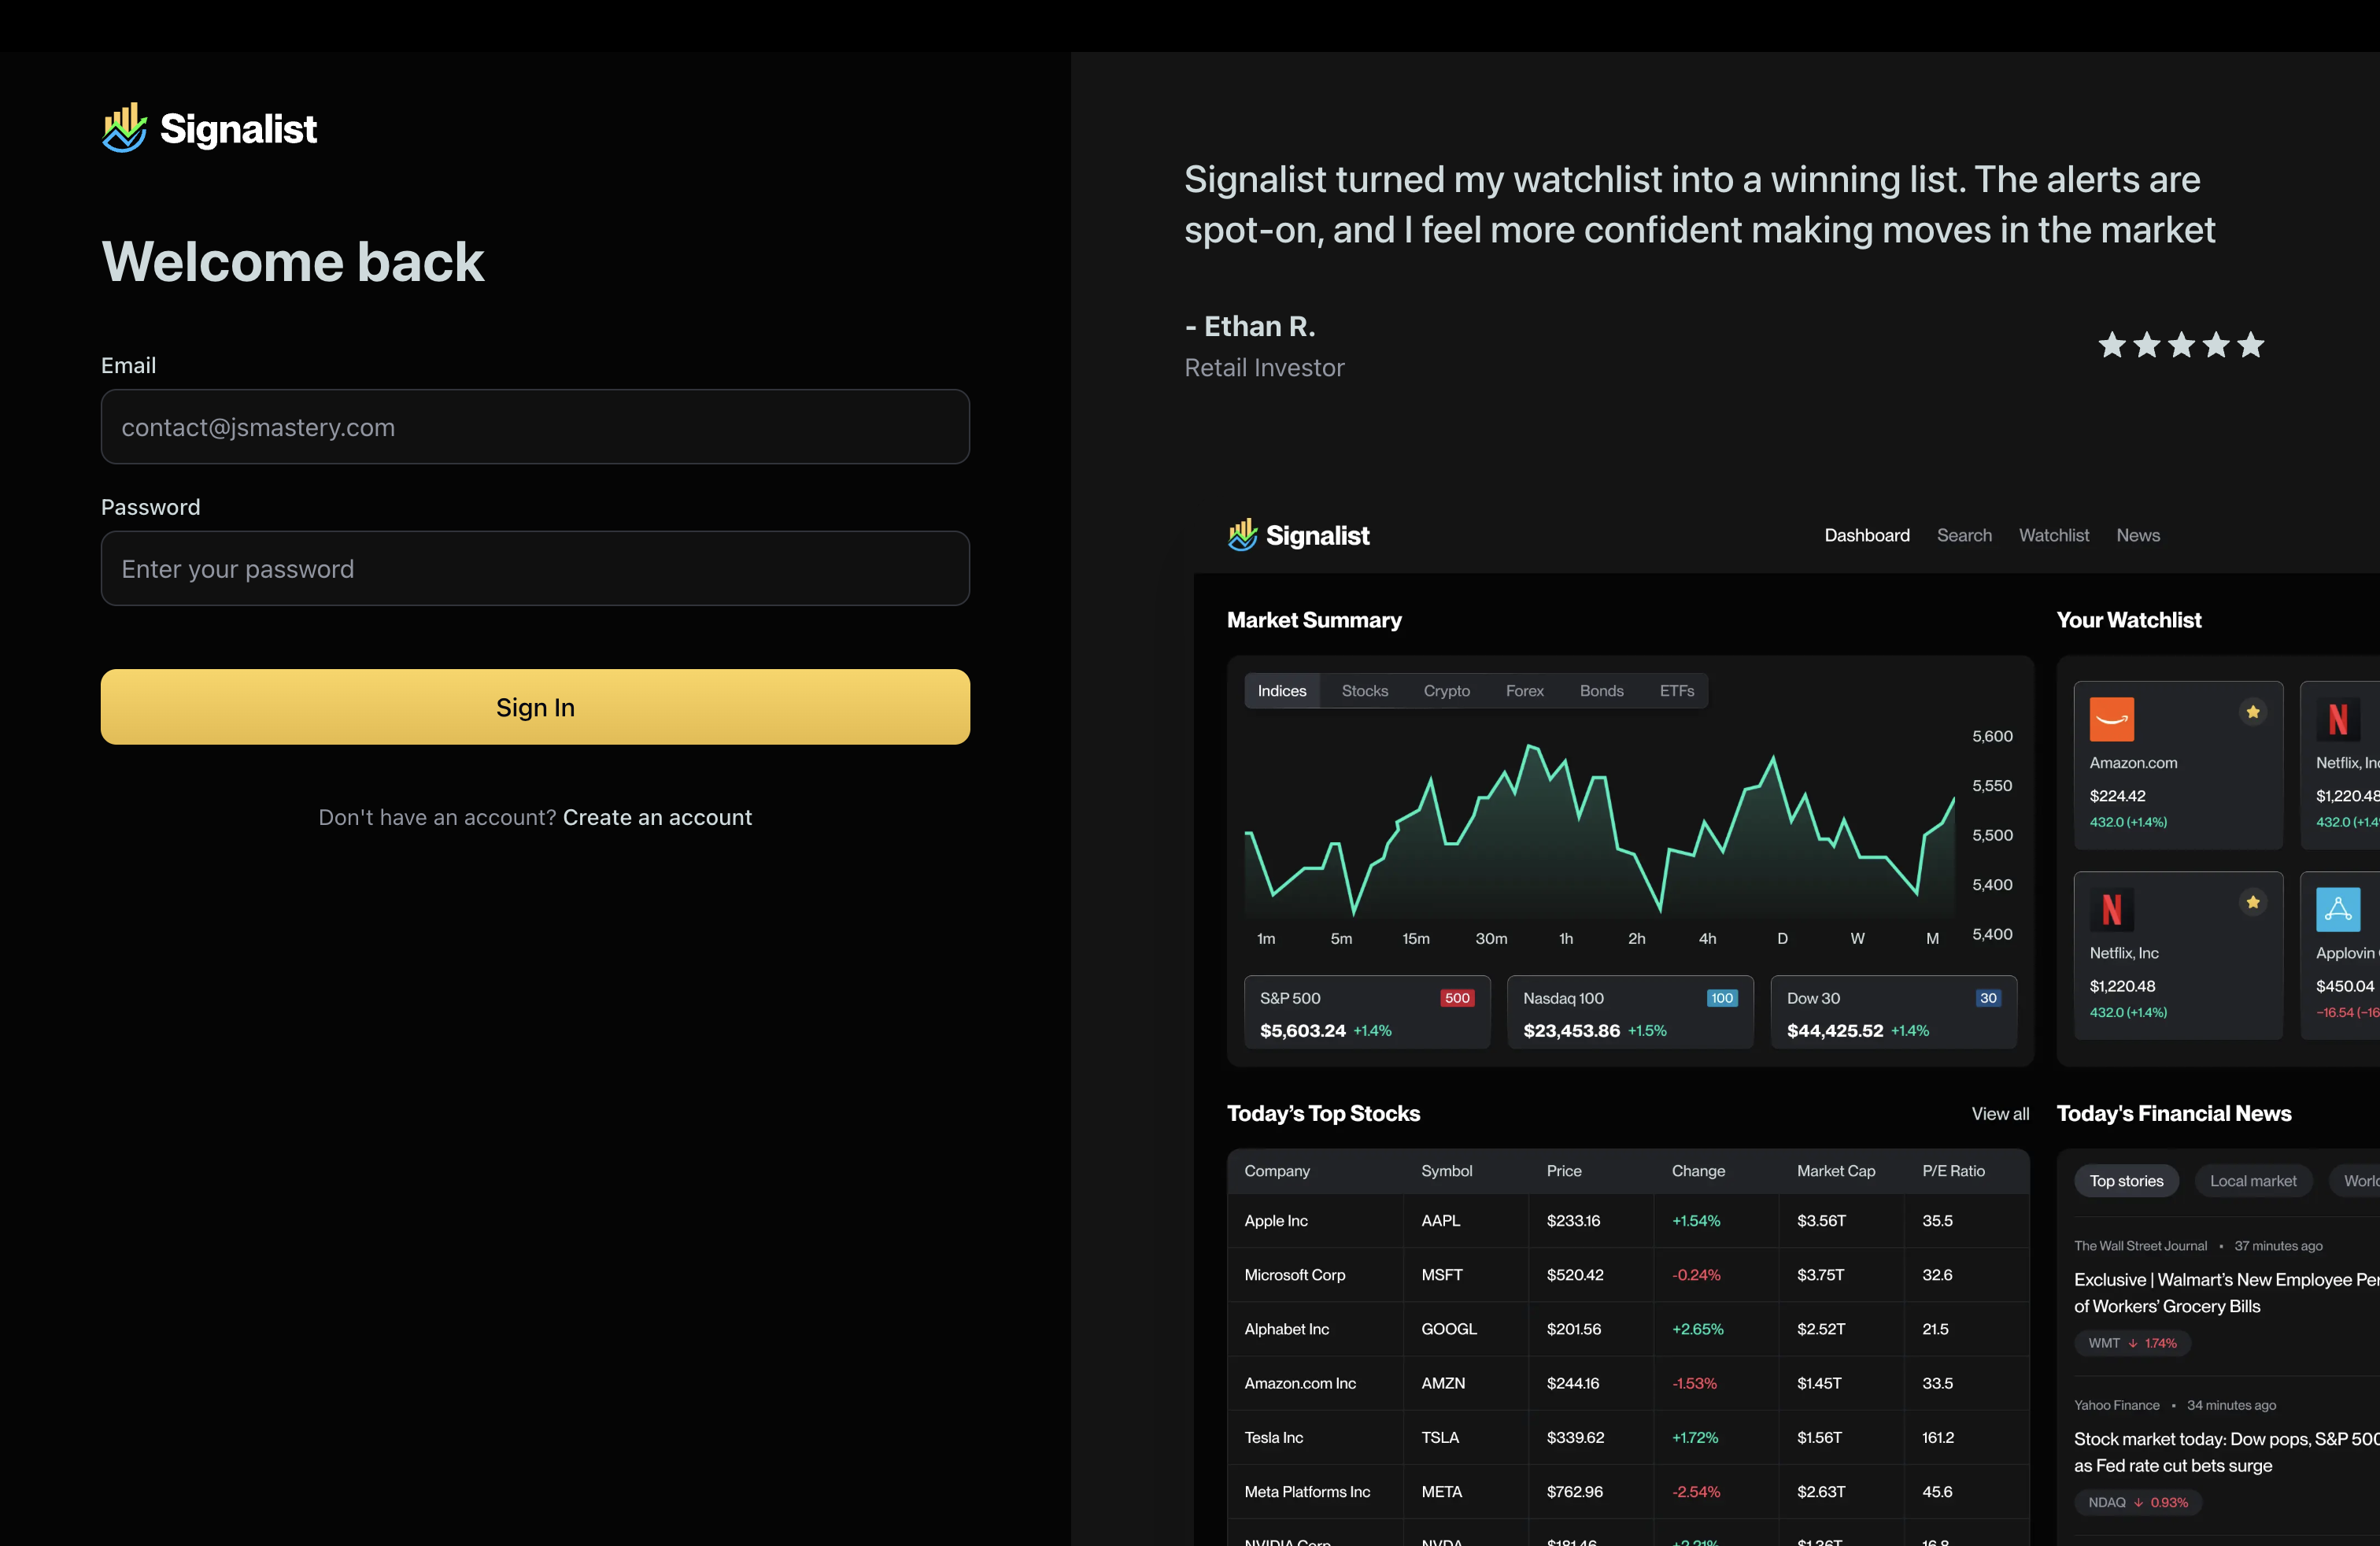Open Watchlist in the top navigation
The width and height of the screenshot is (2380, 1546).
pyautogui.click(x=2053, y=535)
